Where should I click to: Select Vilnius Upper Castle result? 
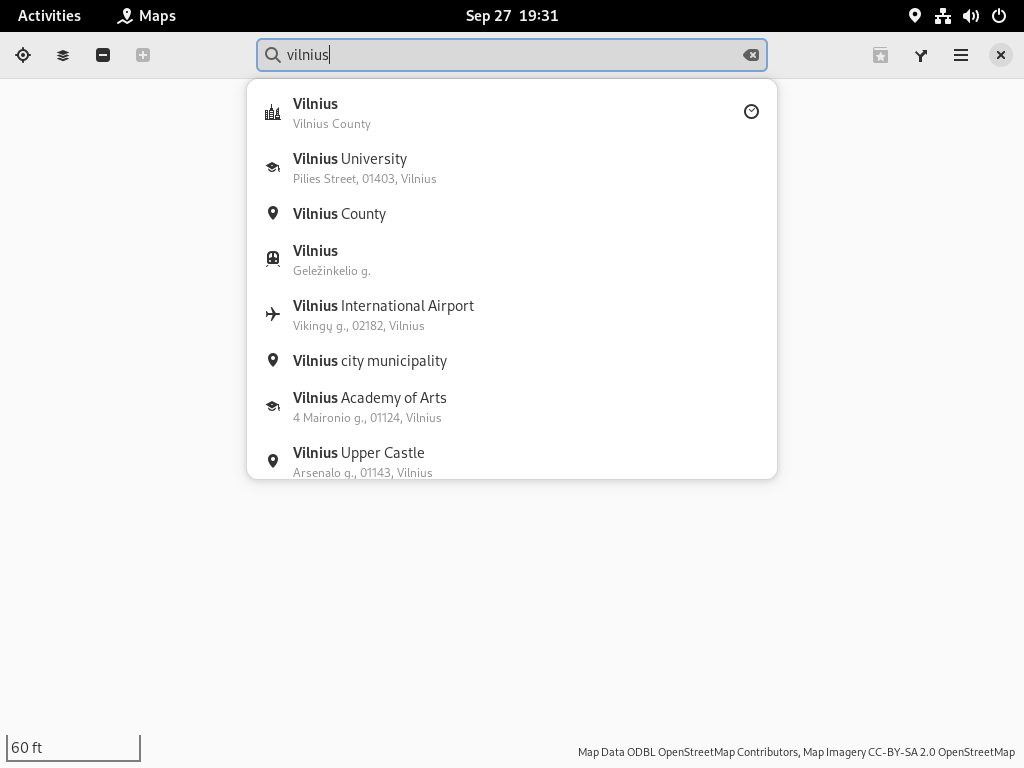pos(512,457)
